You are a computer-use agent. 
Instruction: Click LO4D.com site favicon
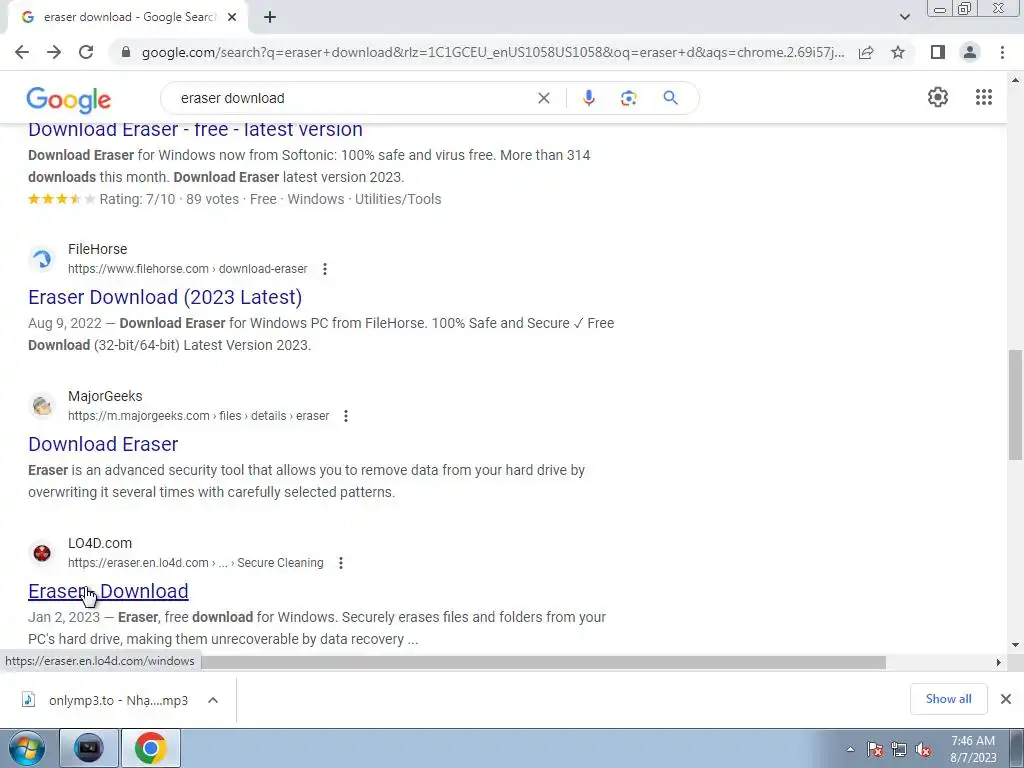42,552
